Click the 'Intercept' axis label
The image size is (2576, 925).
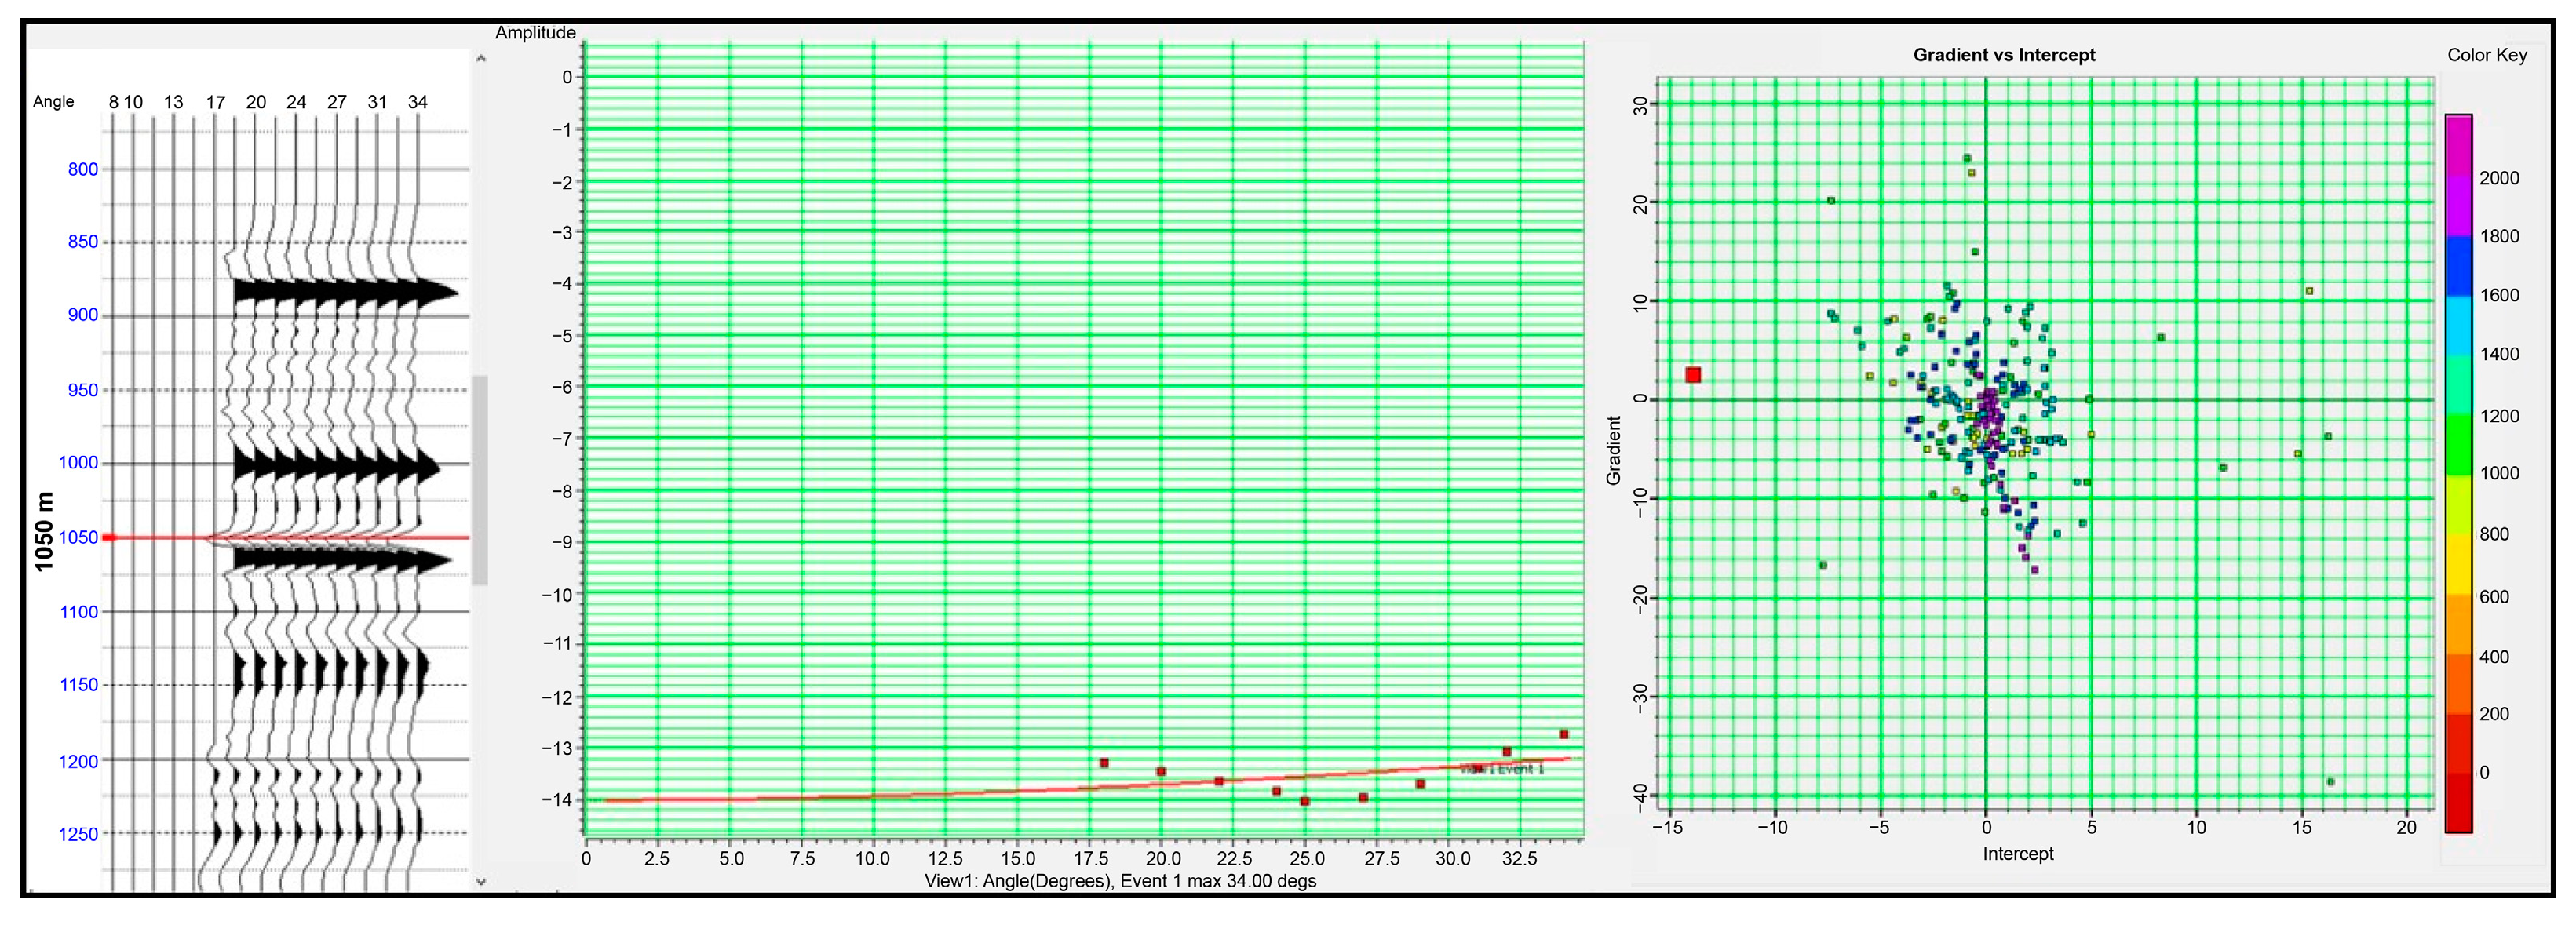point(2018,854)
